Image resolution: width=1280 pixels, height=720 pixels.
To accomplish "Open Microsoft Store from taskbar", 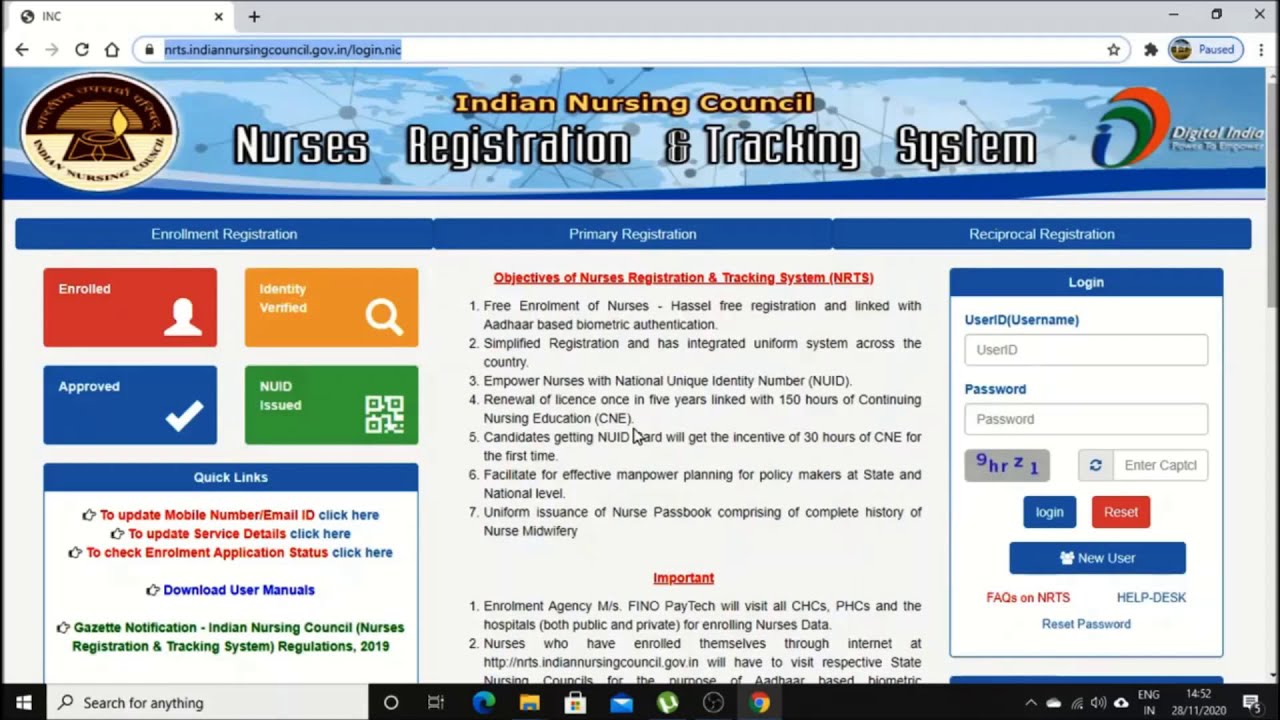I will coord(575,703).
